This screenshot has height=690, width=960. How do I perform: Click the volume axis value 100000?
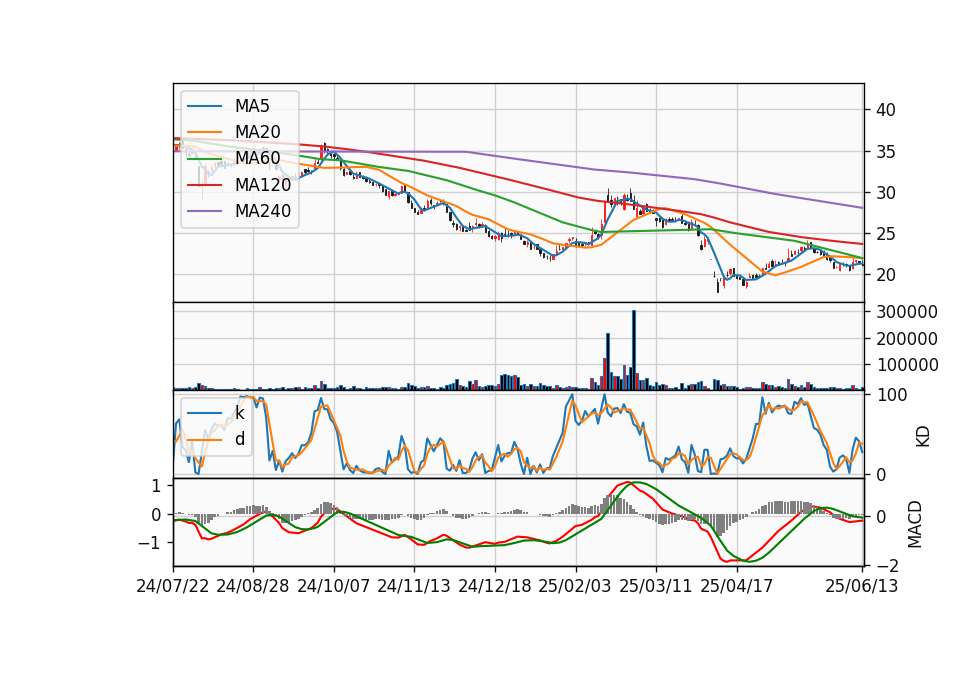pyautogui.click(x=907, y=365)
